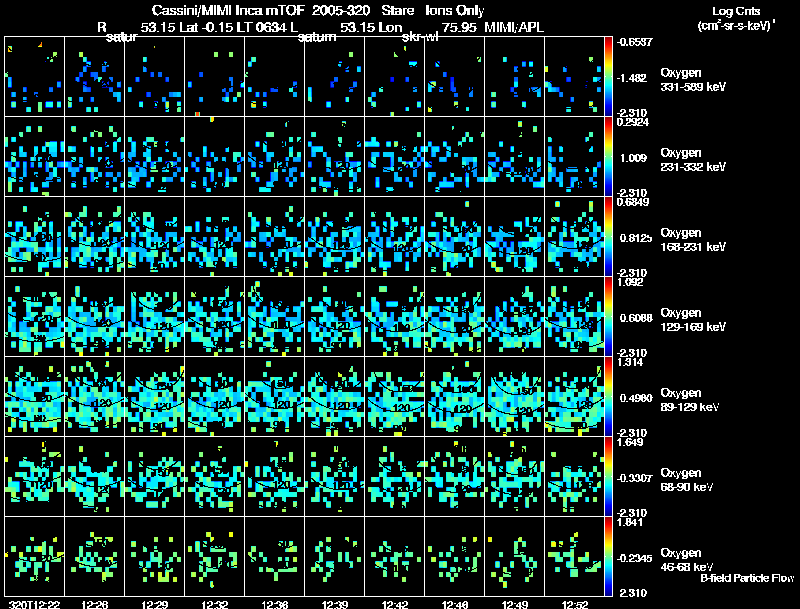Click the Oxygen 89-129 keV label

point(690,400)
